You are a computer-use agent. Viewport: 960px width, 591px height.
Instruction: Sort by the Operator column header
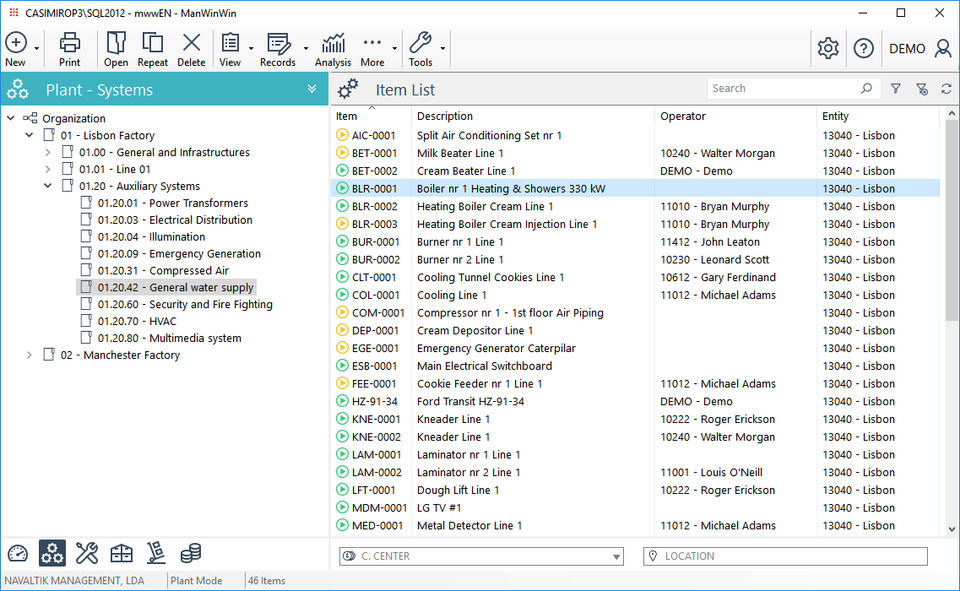683,116
